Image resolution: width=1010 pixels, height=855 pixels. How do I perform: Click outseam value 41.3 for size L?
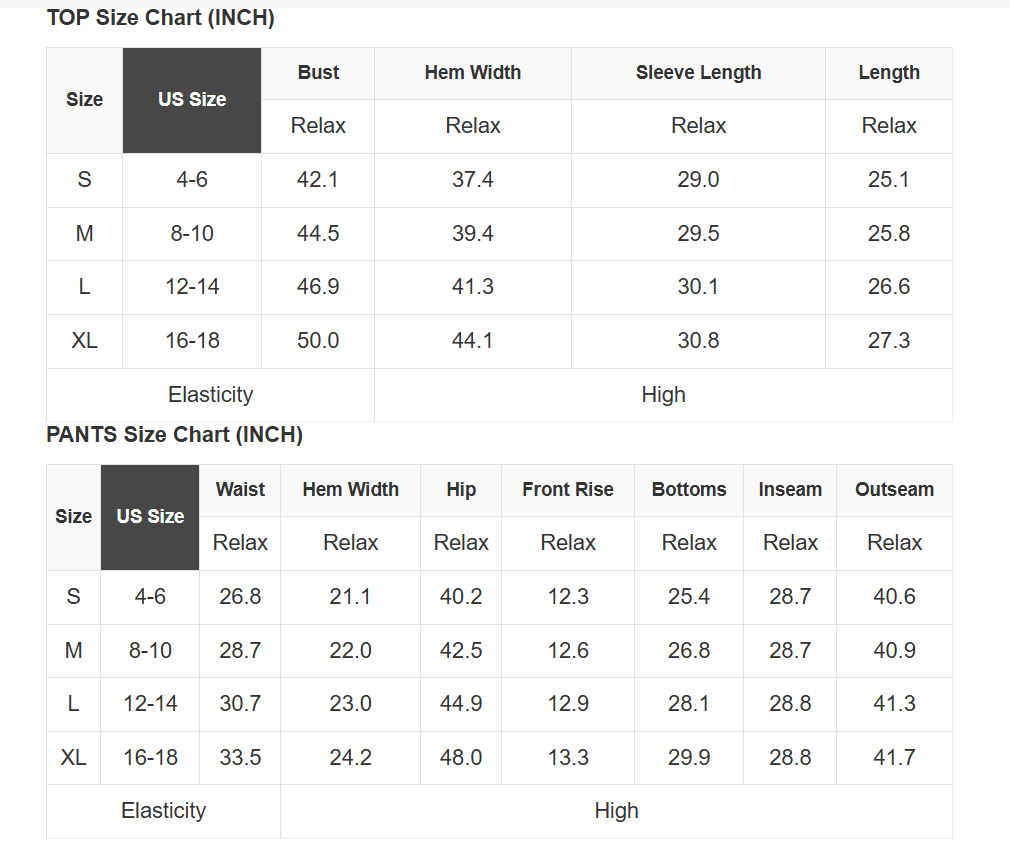(894, 704)
